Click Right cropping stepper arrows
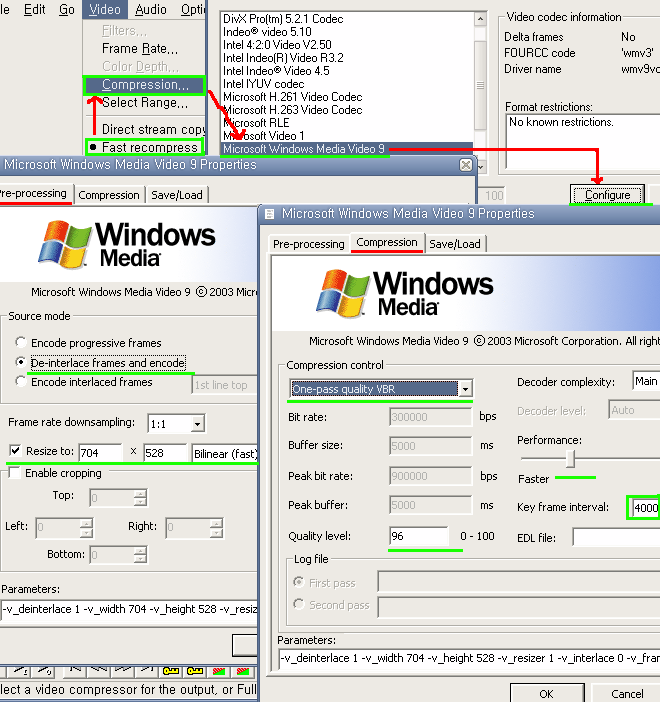Image resolution: width=660 pixels, height=702 pixels. click(x=216, y=527)
